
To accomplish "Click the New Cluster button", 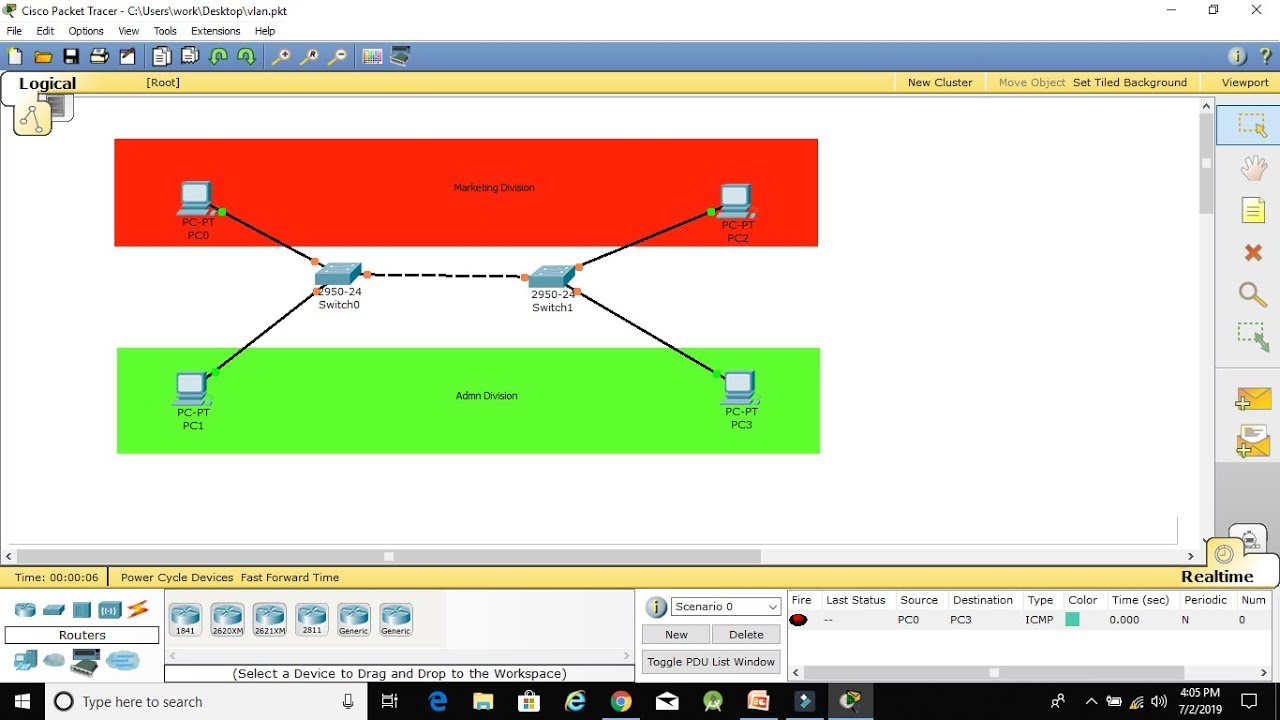I will tap(940, 82).
